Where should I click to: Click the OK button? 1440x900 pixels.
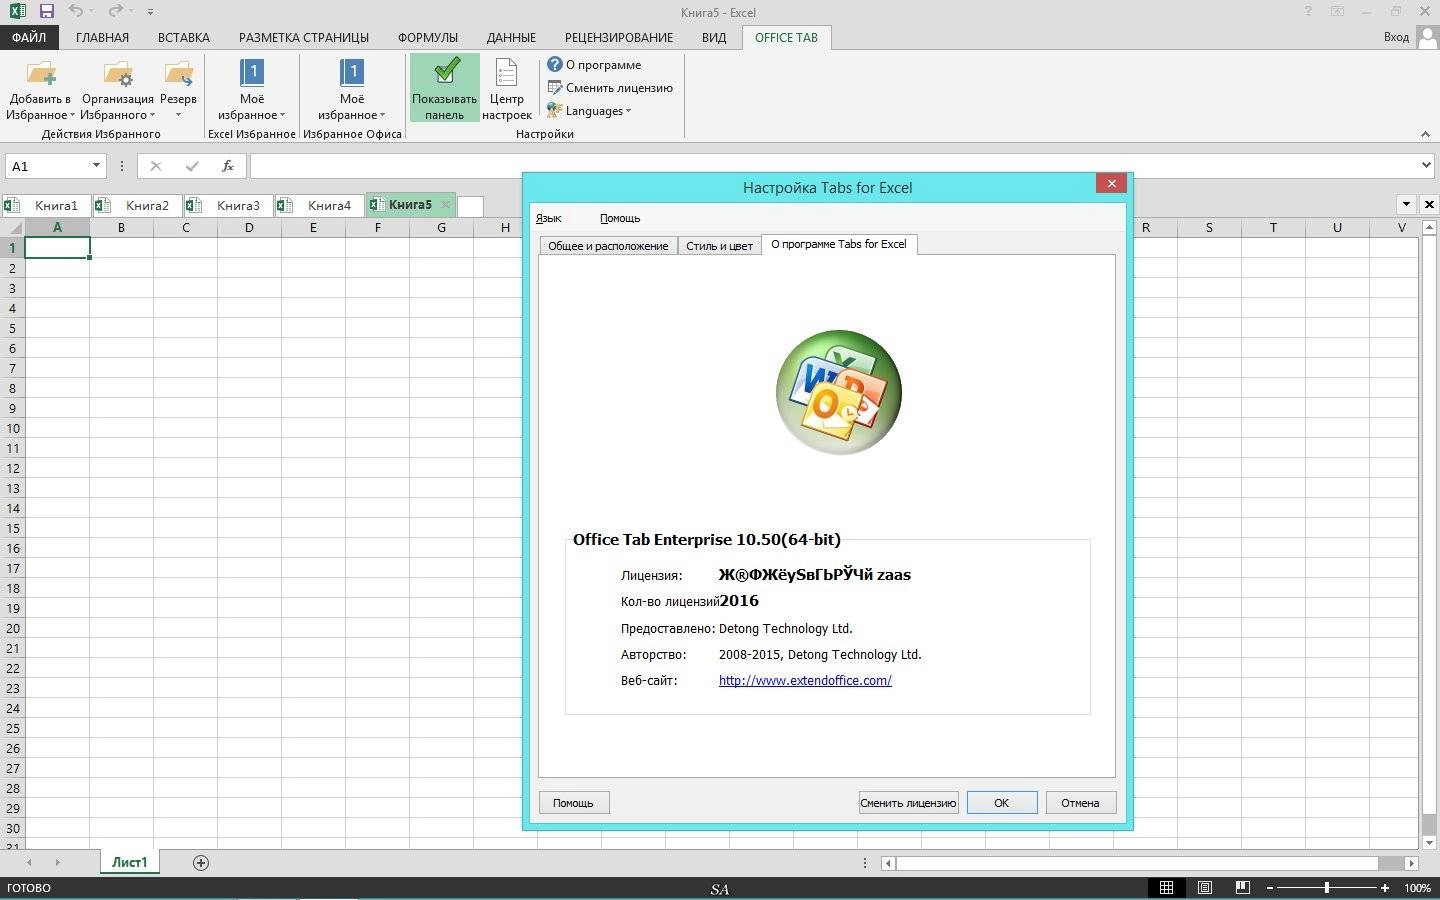click(1001, 802)
